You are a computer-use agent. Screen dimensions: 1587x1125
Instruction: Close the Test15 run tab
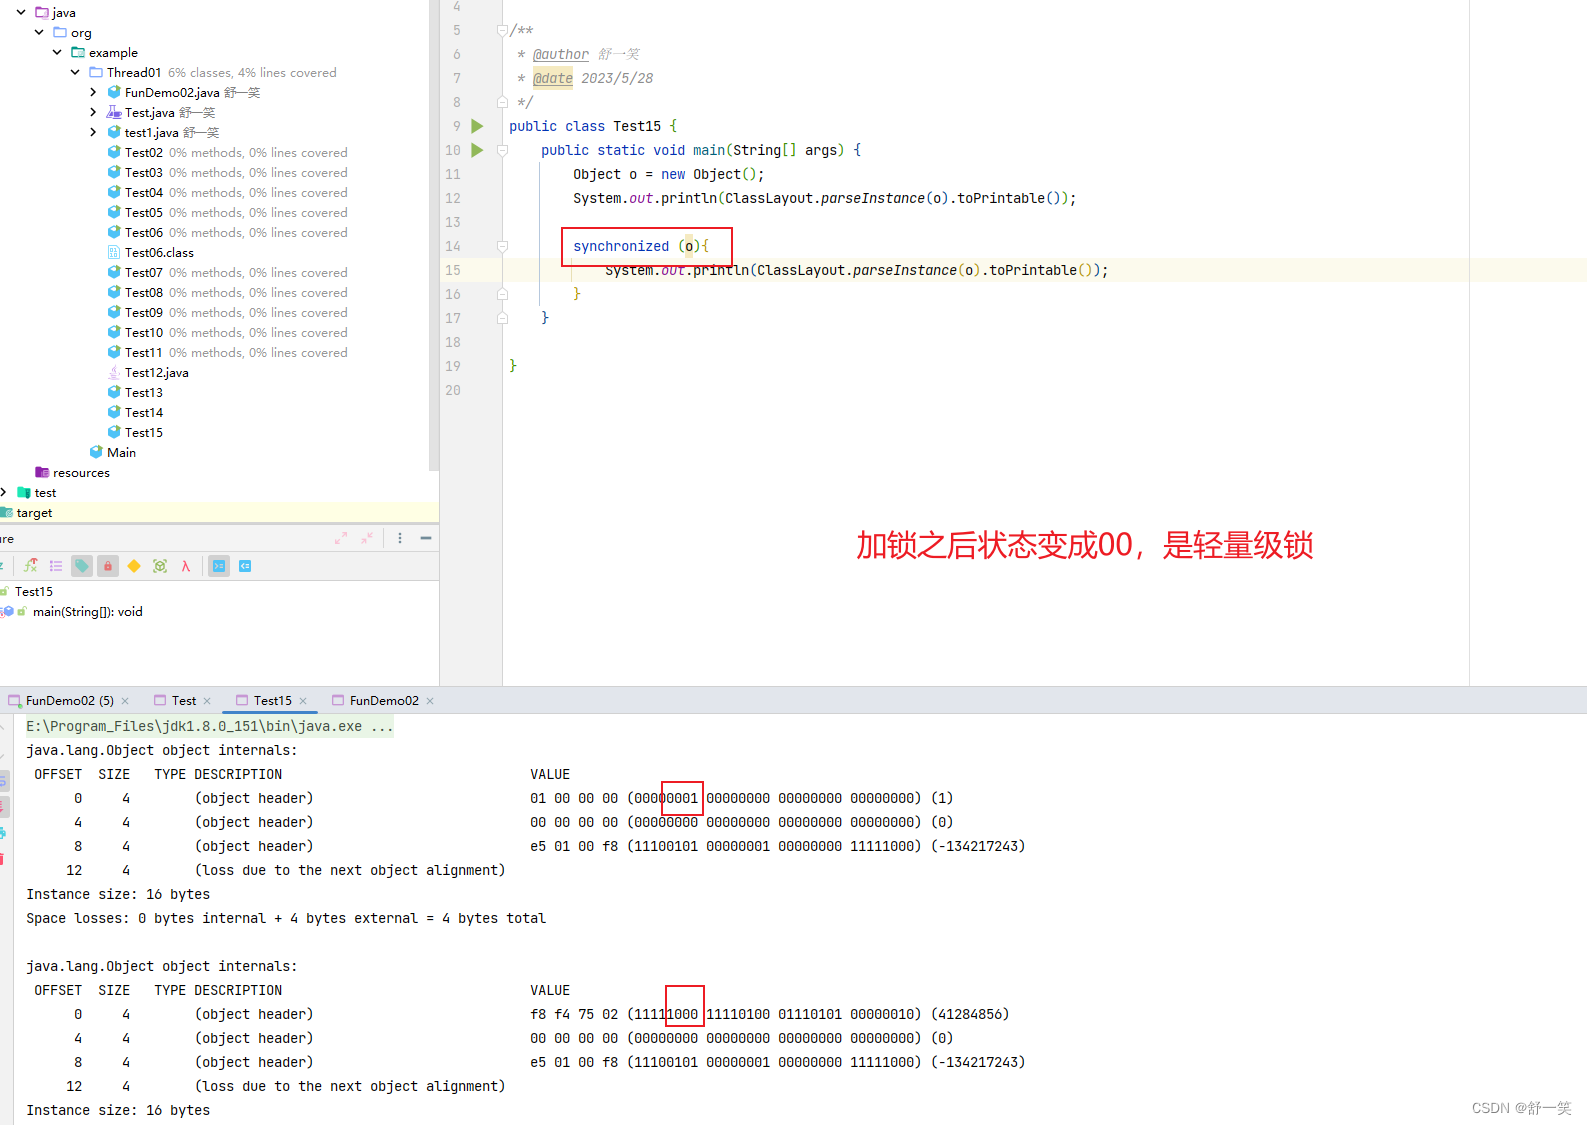tap(303, 701)
